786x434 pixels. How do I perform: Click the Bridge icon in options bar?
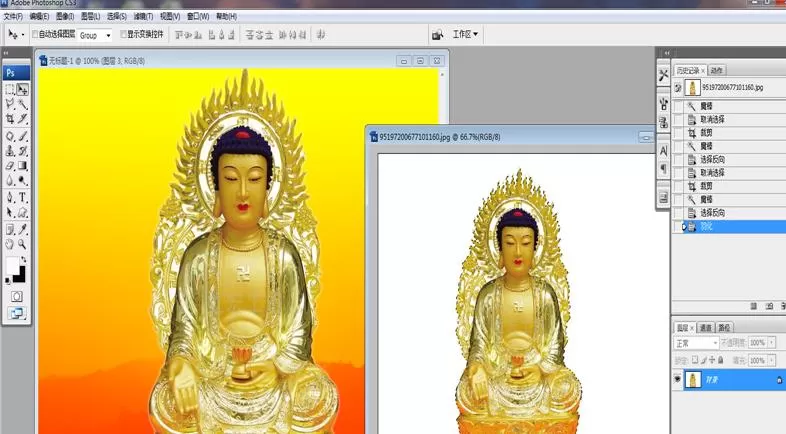[438, 35]
